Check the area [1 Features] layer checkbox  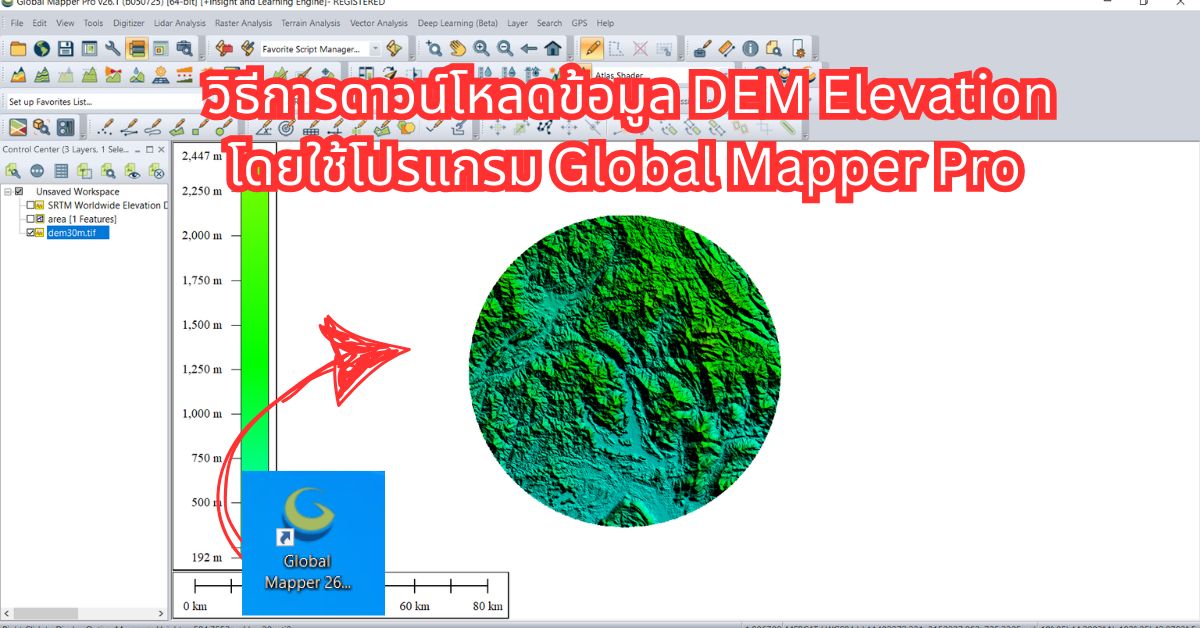pyautogui.click(x=30, y=219)
